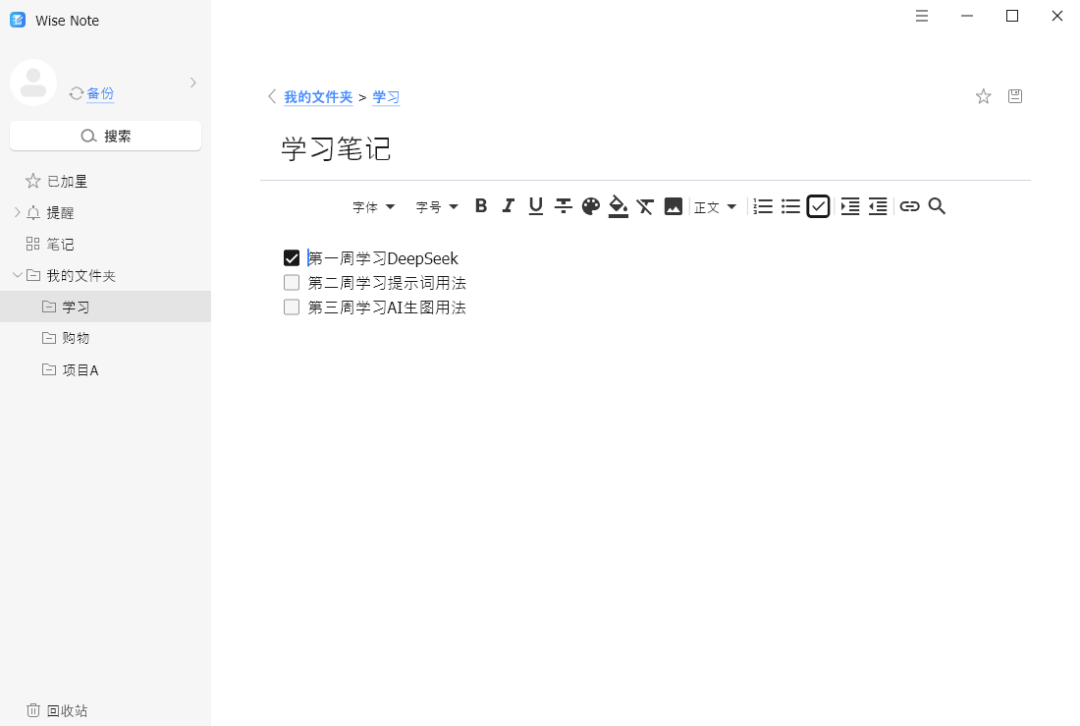Viewport: 1080px width, 726px height.
Task: Apply italic formatting
Action: [x=508, y=206]
